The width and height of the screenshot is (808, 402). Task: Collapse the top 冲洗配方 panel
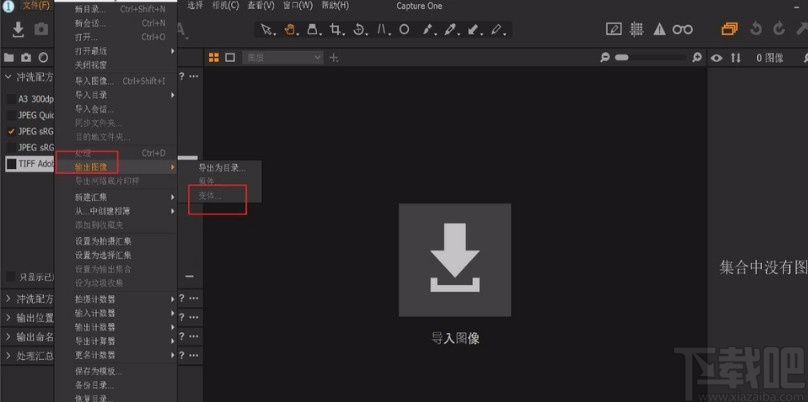click(8, 77)
